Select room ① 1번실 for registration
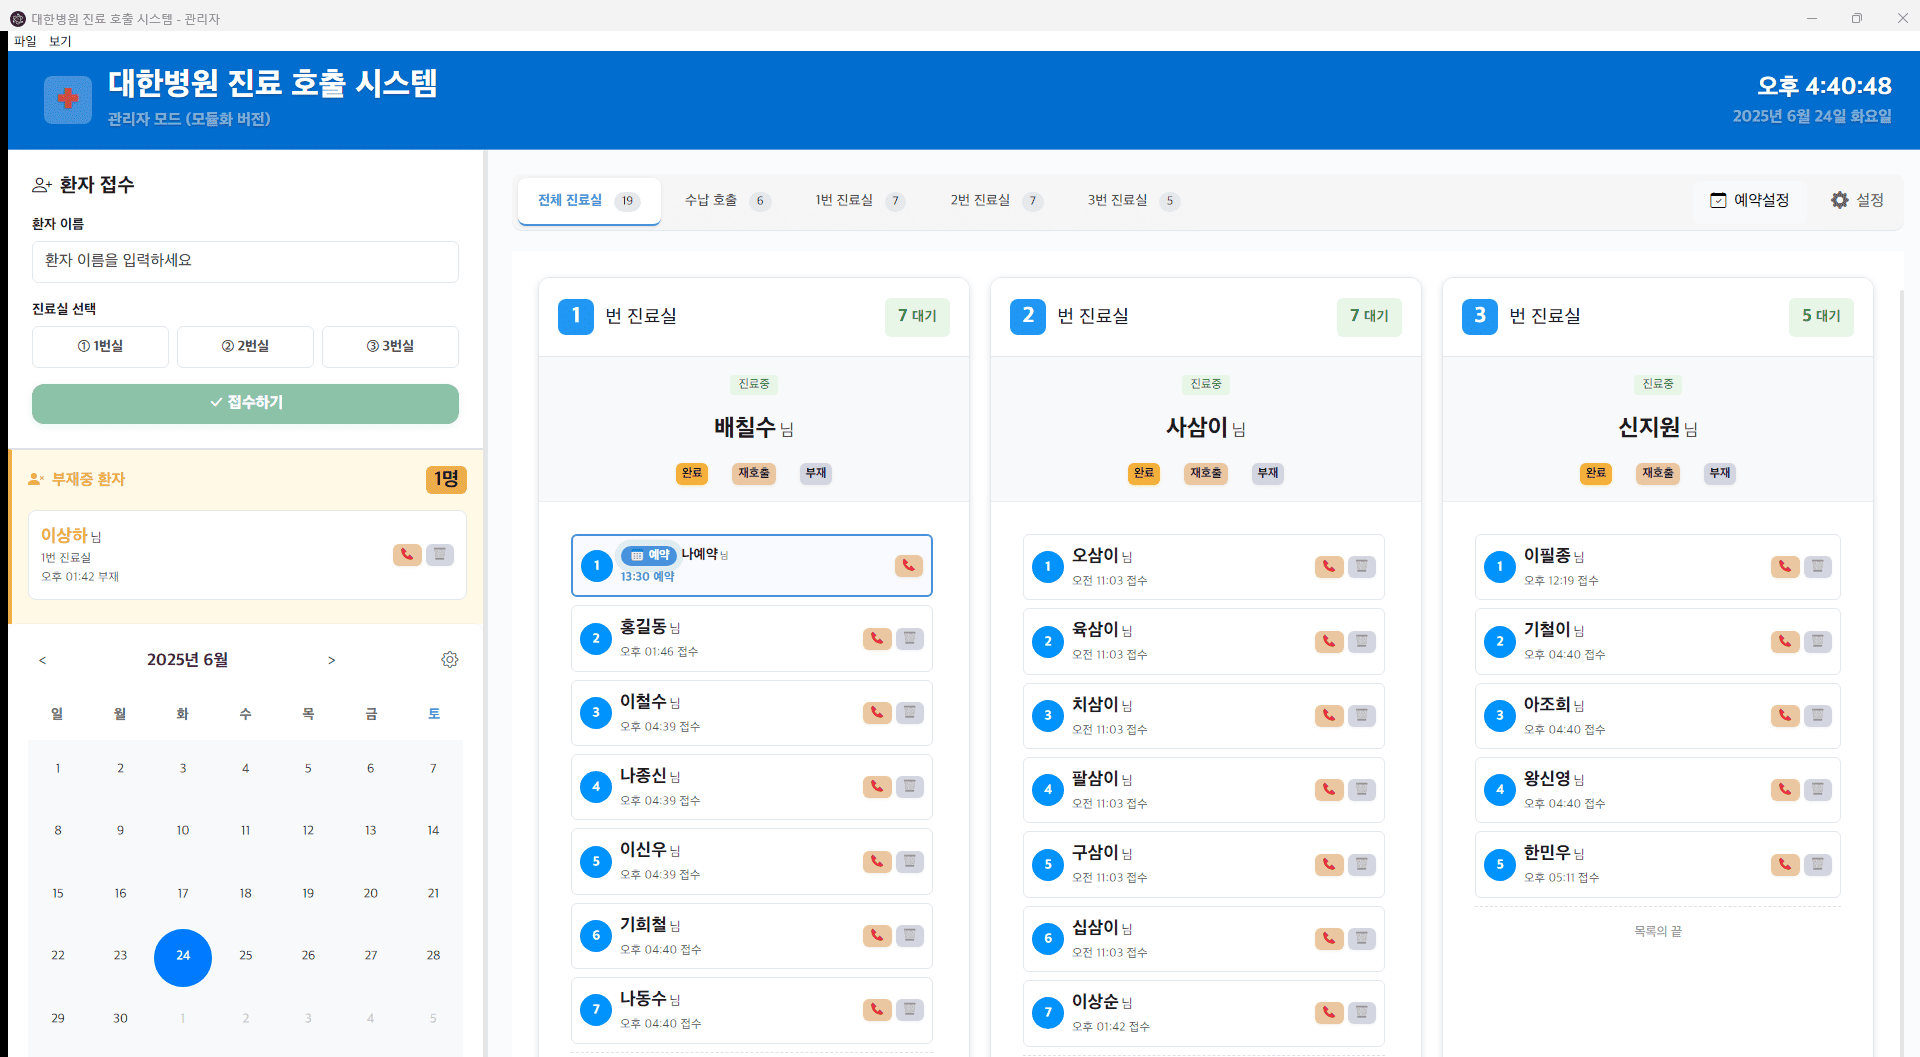The height and width of the screenshot is (1057, 1920). pyautogui.click(x=100, y=346)
